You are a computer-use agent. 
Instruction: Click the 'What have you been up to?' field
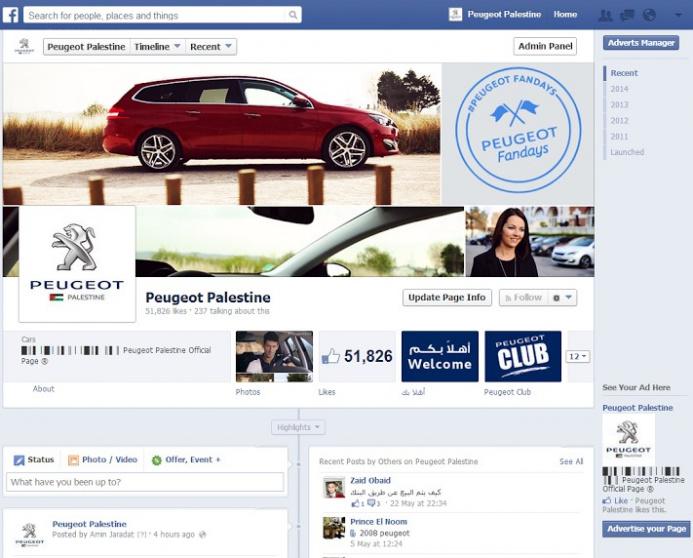(x=145, y=482)
